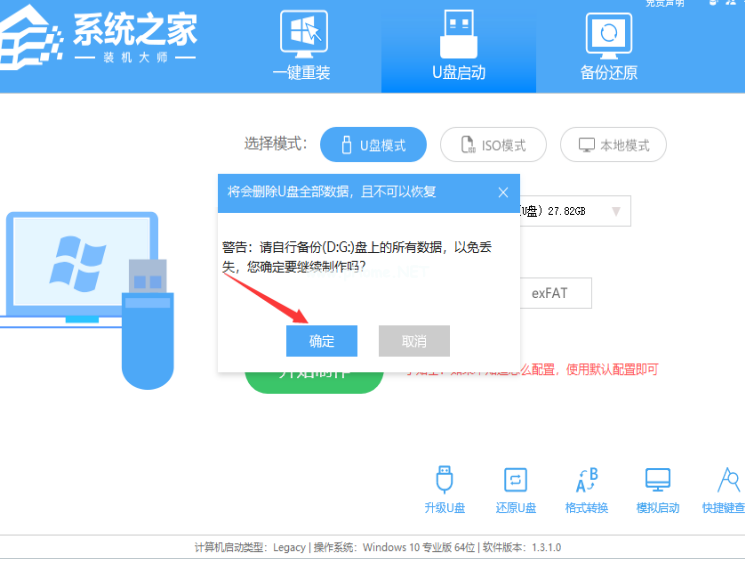Select the U盘启动 tab

click(458, 46)
